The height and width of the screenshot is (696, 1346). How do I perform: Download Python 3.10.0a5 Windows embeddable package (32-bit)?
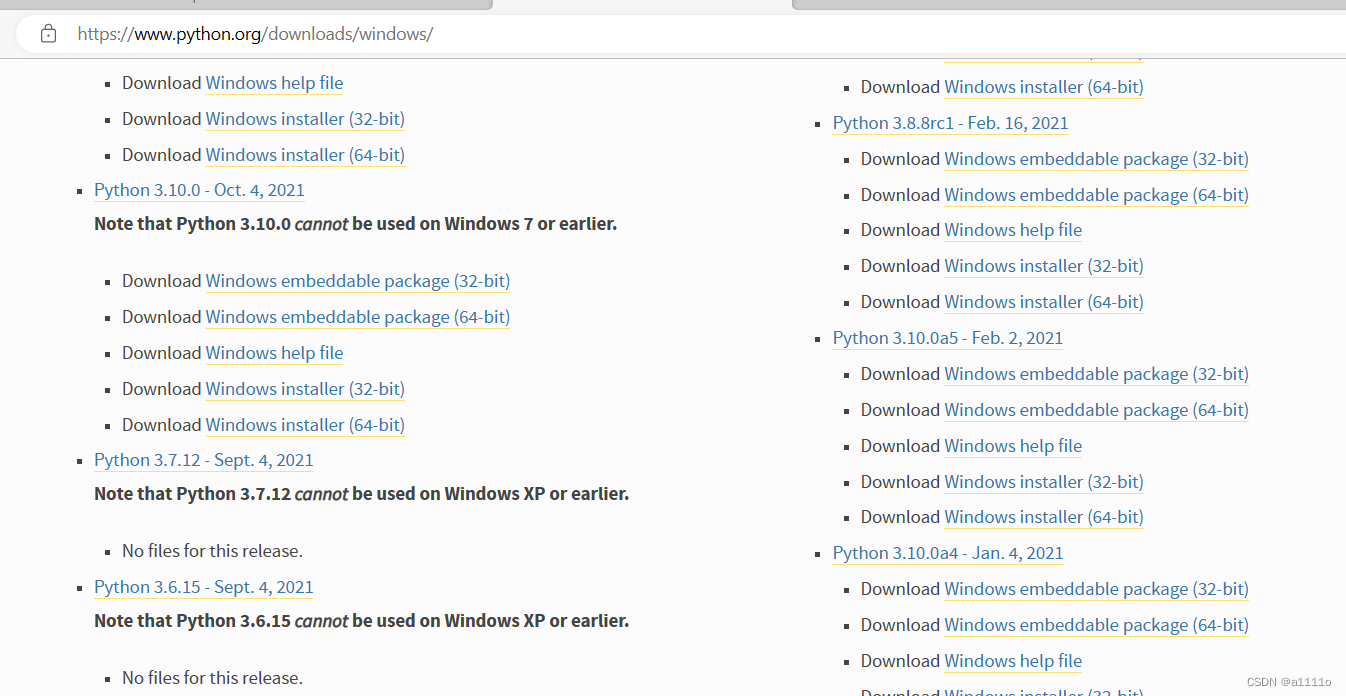tap(1096, 374)
